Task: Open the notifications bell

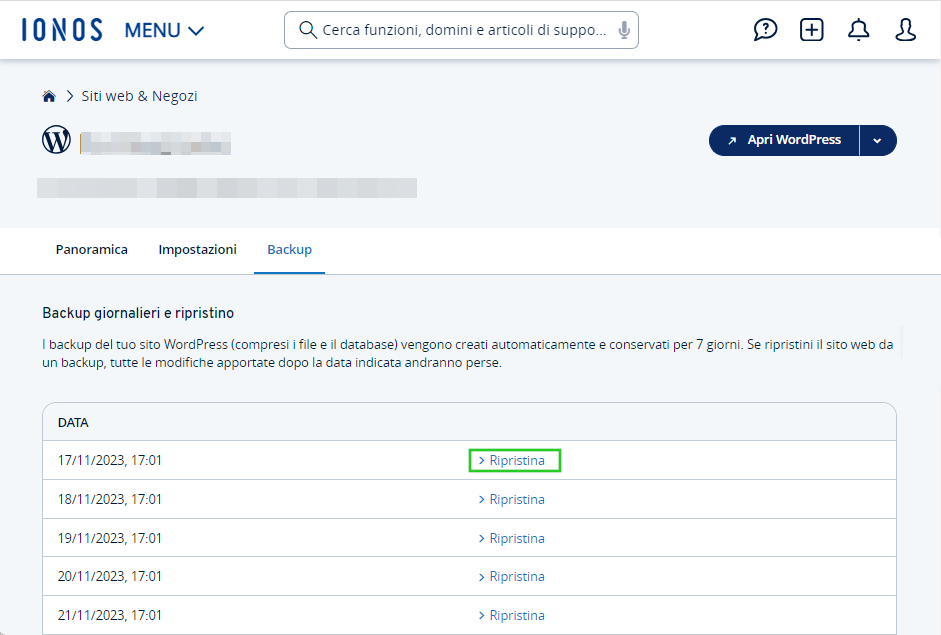Action: [858, 29]
